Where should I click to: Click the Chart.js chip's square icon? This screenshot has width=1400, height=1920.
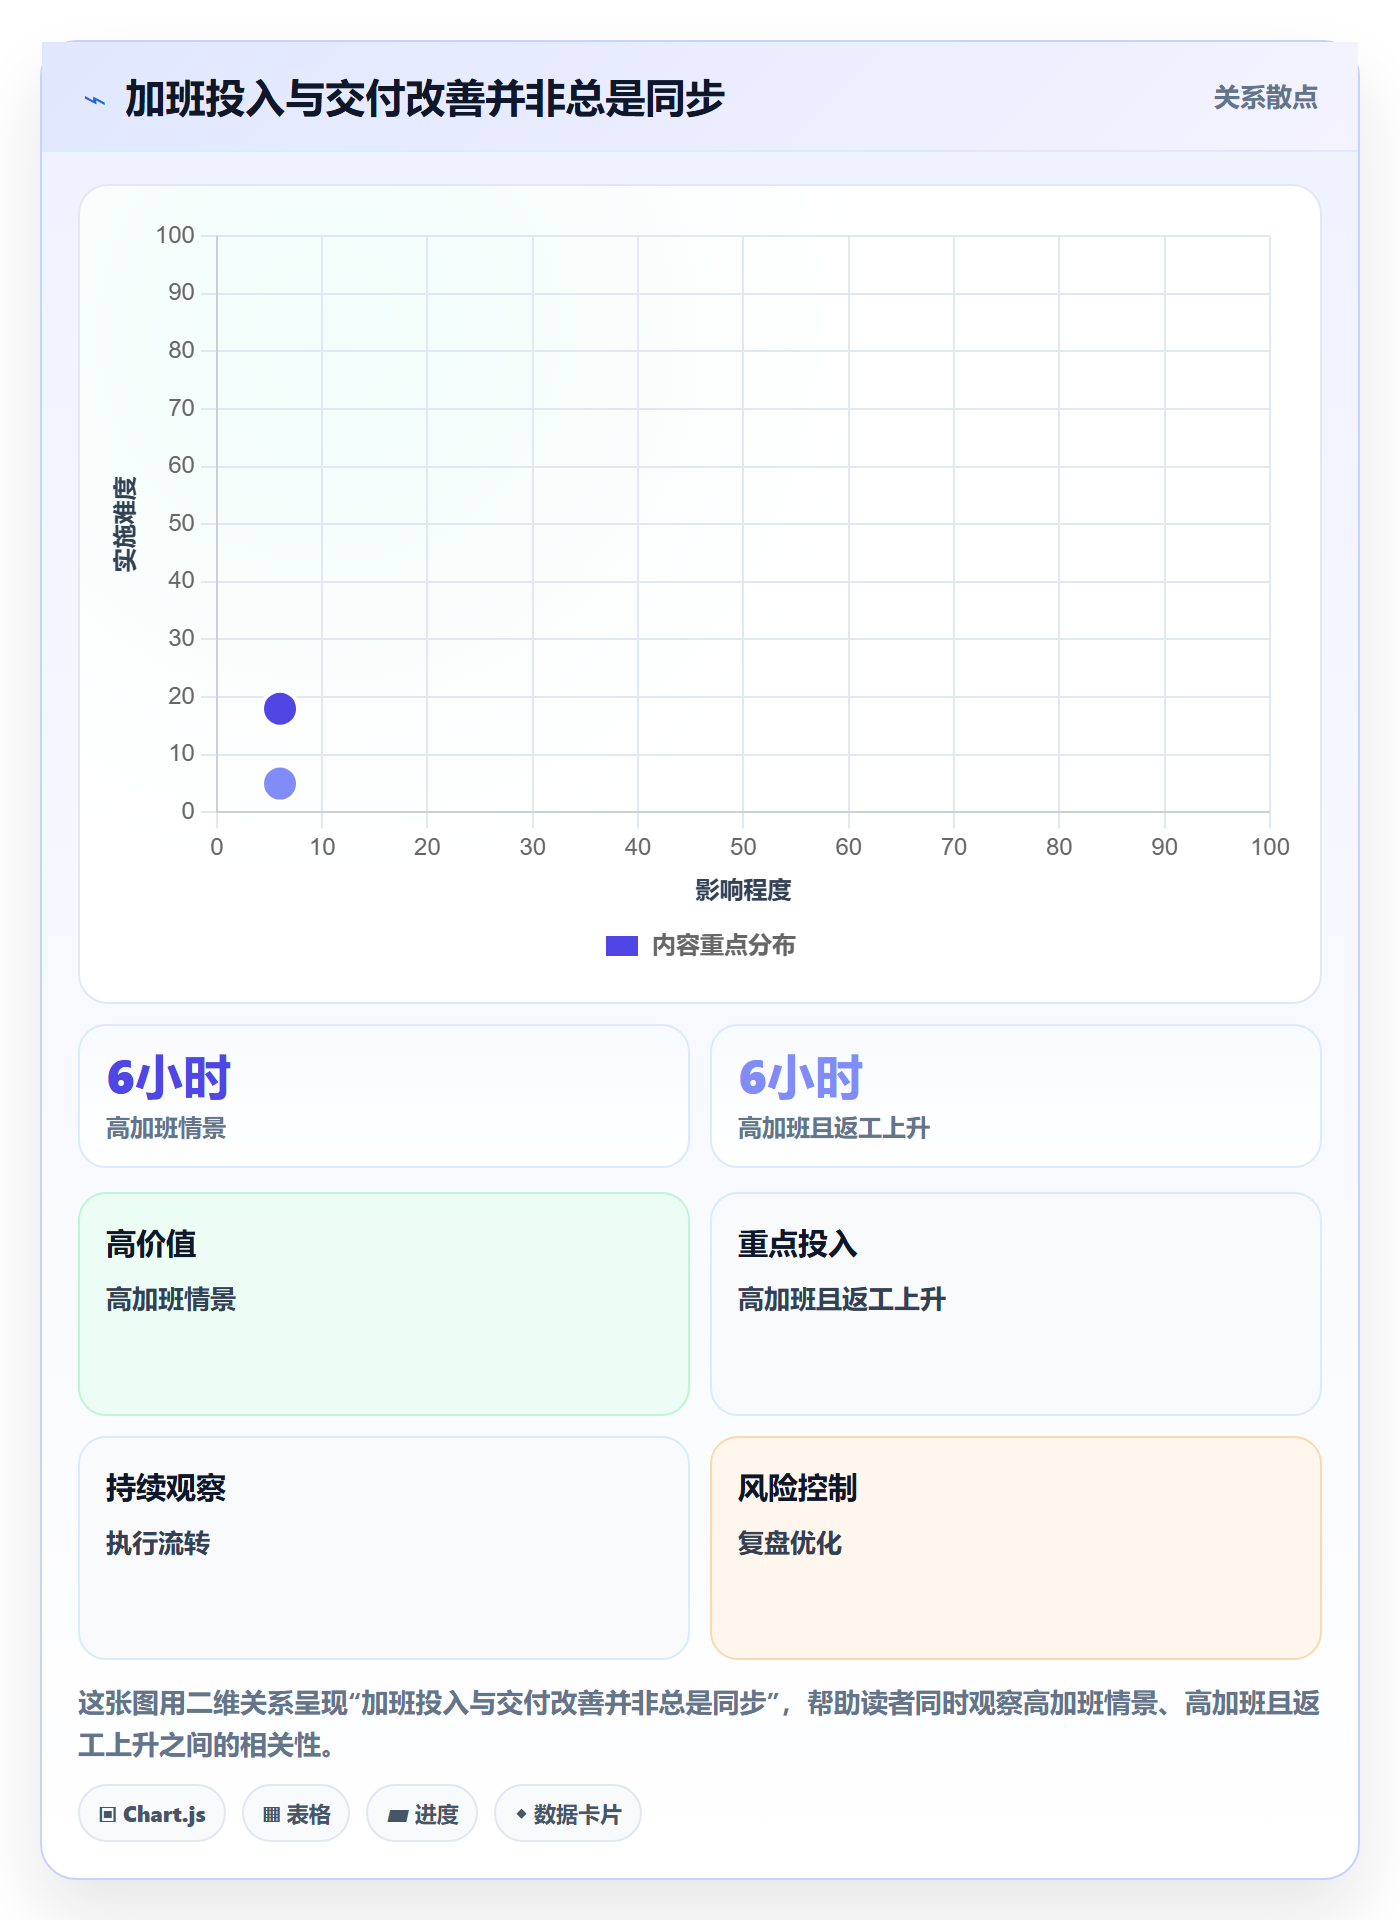click(108, 1815)
